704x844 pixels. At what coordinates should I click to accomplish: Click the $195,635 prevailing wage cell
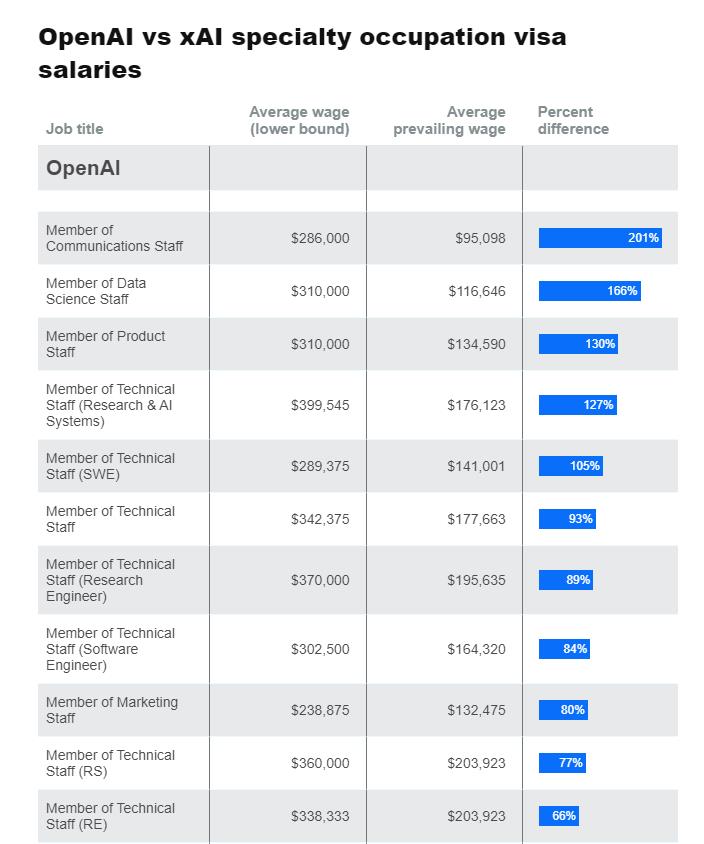click(x=476, y=580)
